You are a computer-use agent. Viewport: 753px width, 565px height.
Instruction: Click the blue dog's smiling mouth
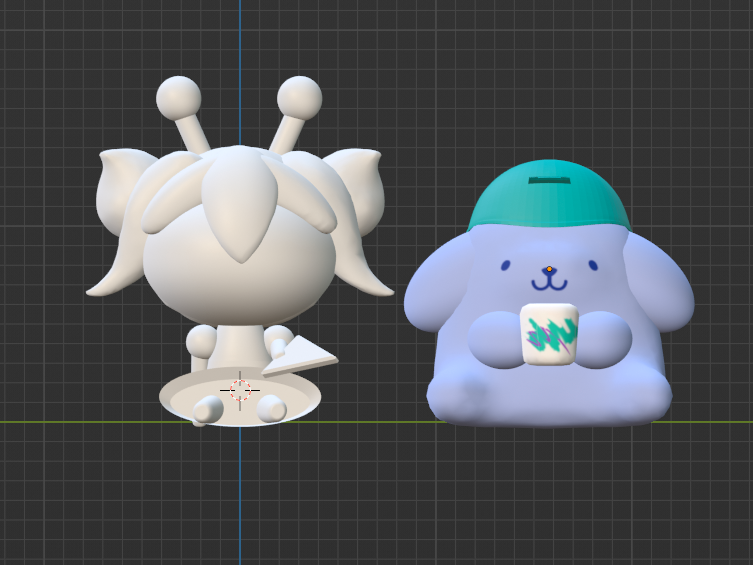coord(549,282)
